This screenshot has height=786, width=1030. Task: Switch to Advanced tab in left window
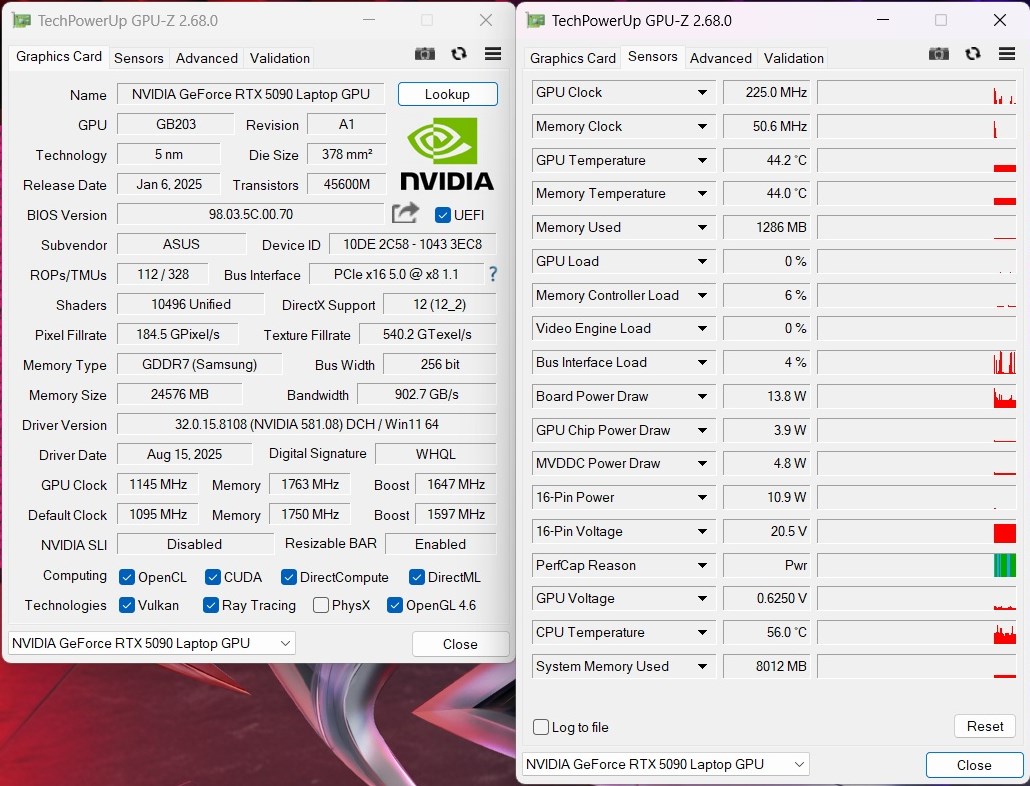(x=206, y=58)
